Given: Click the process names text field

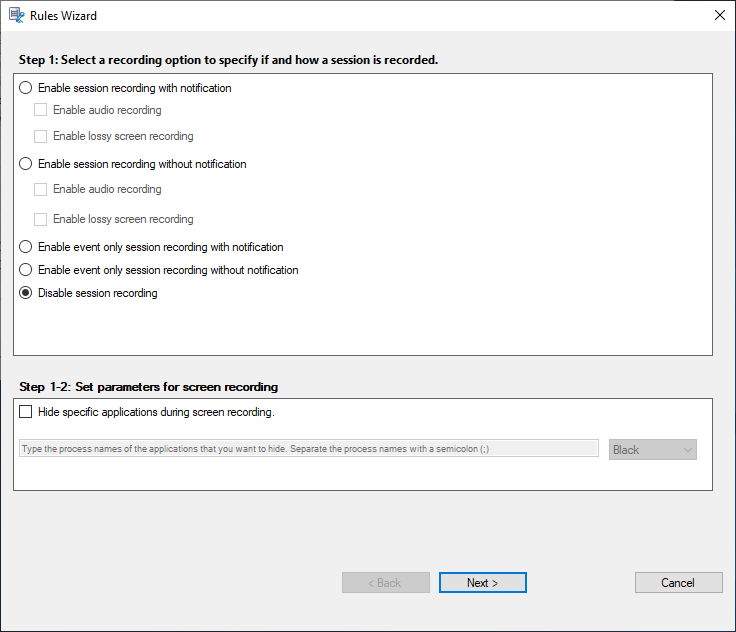Looking at the screenshot, I should coord(309,449).
